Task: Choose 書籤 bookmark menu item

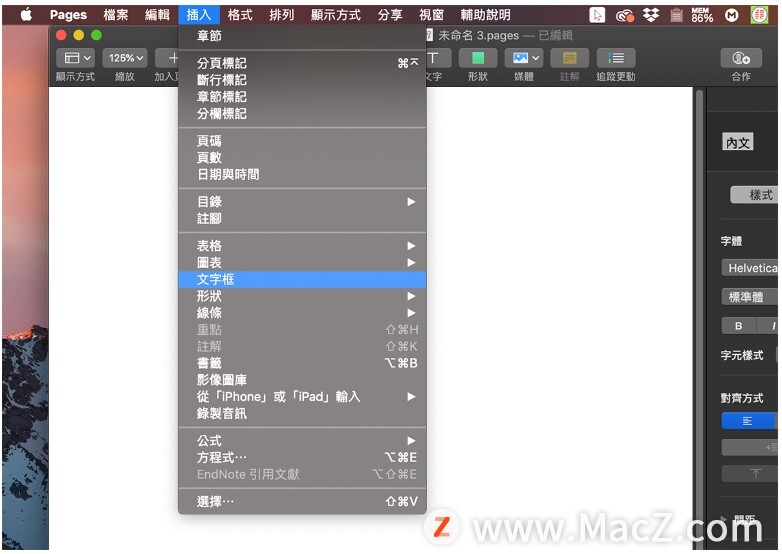Action: (x=302, y=363)
